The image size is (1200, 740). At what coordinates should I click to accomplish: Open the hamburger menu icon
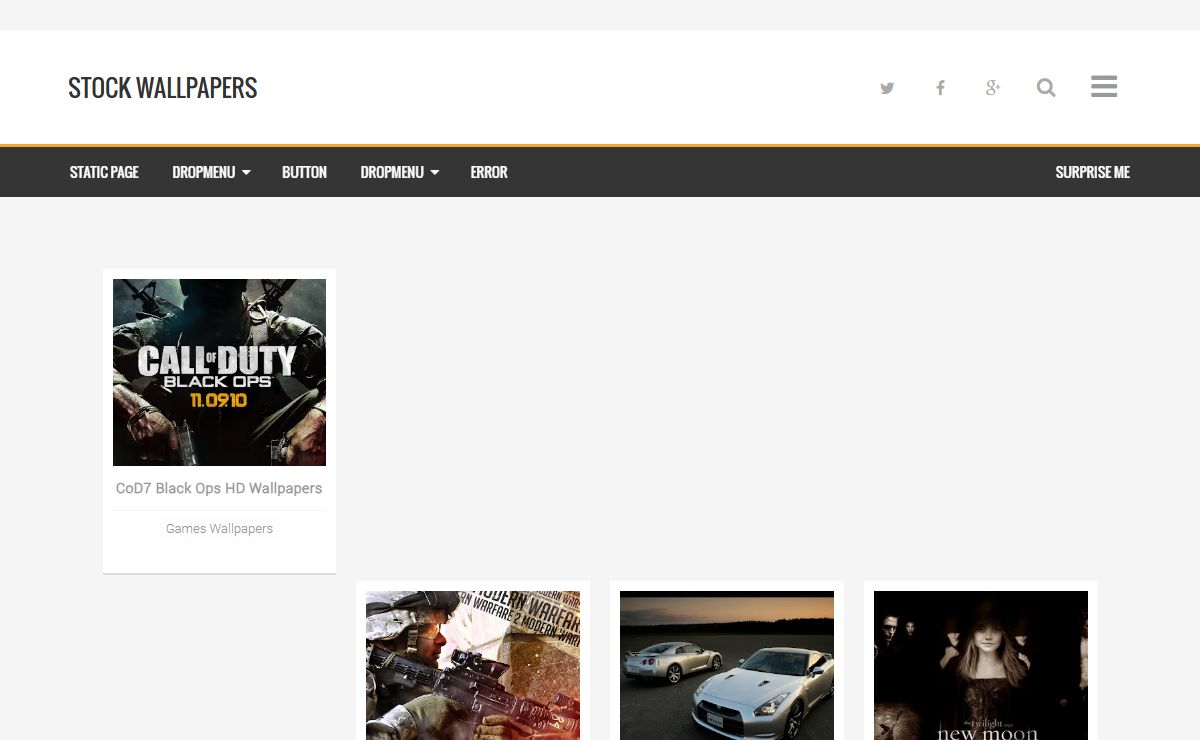(x=1104, y=87)
